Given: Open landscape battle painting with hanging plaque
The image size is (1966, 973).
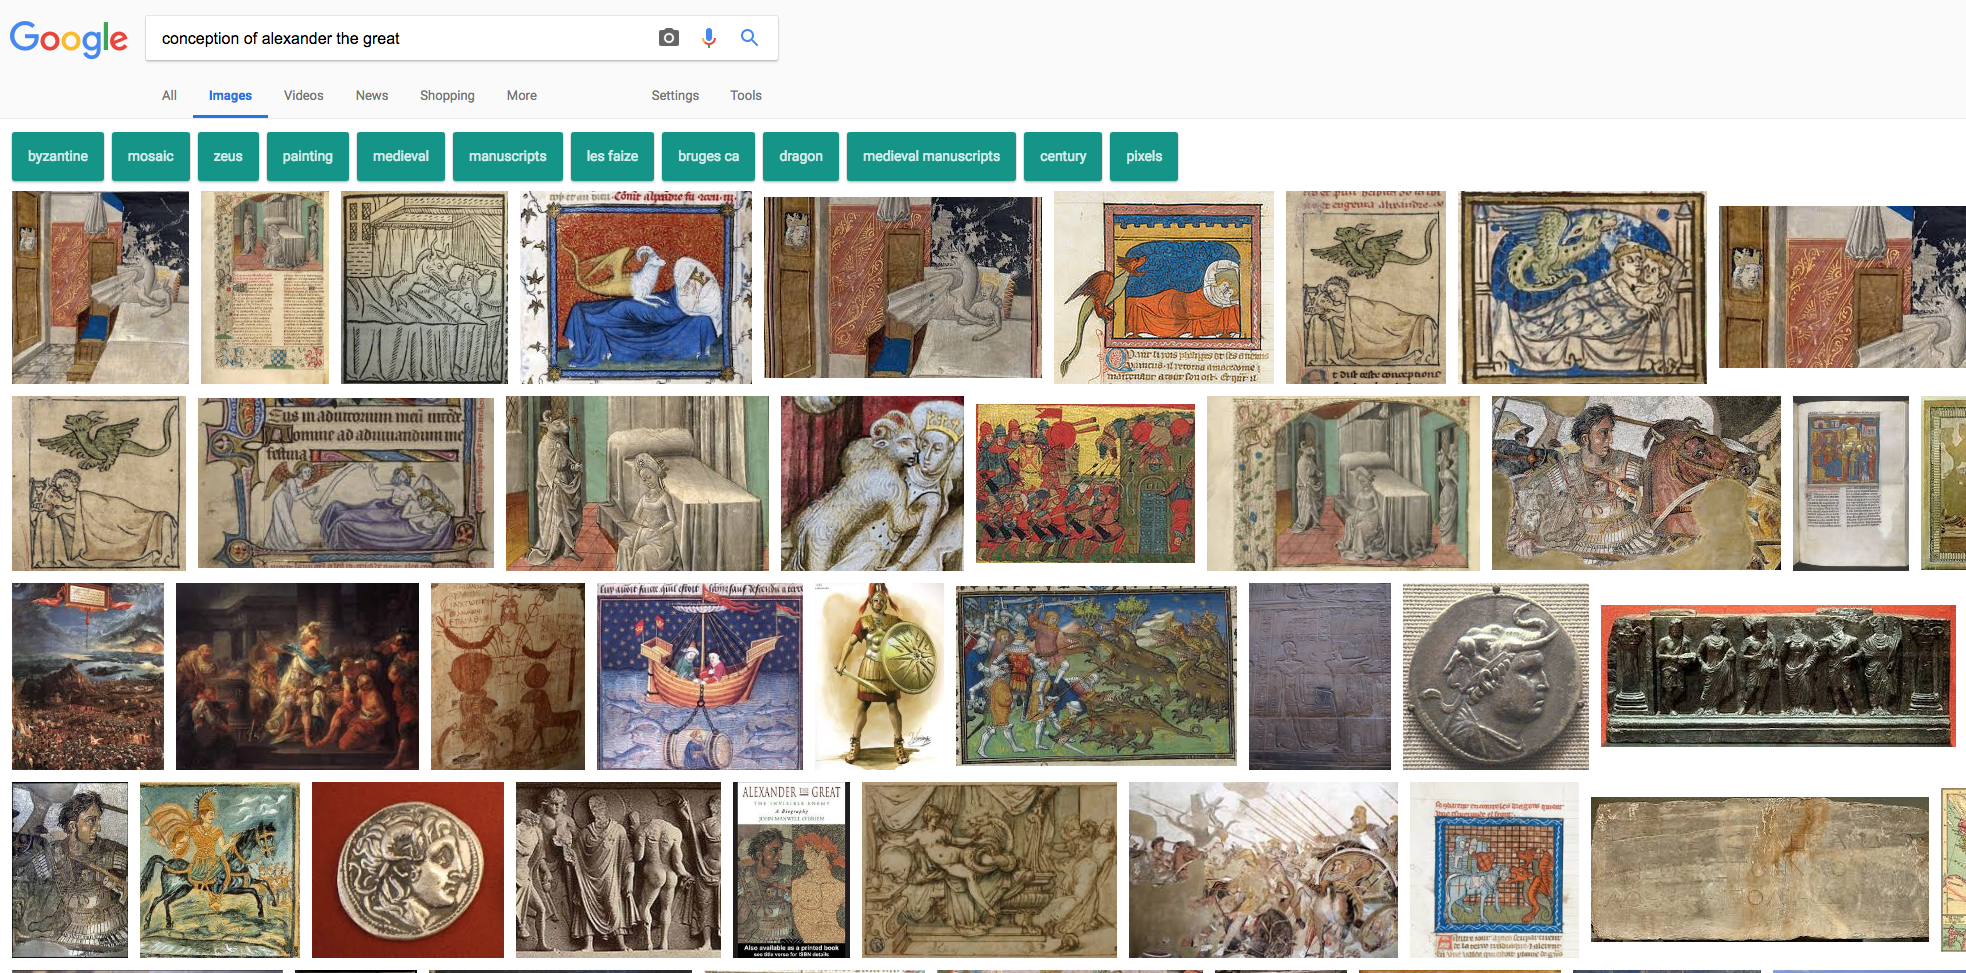Looking at the screenshot, I should coord(88,676).
